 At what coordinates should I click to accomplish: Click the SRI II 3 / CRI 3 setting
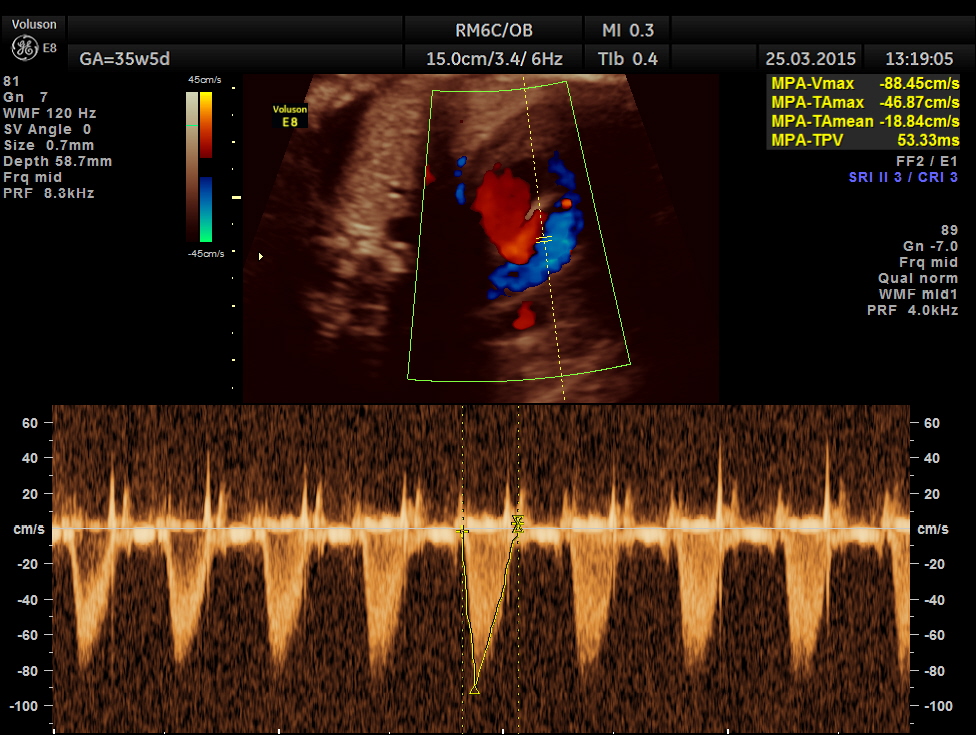pyautogui.click(x=903, y=177)
